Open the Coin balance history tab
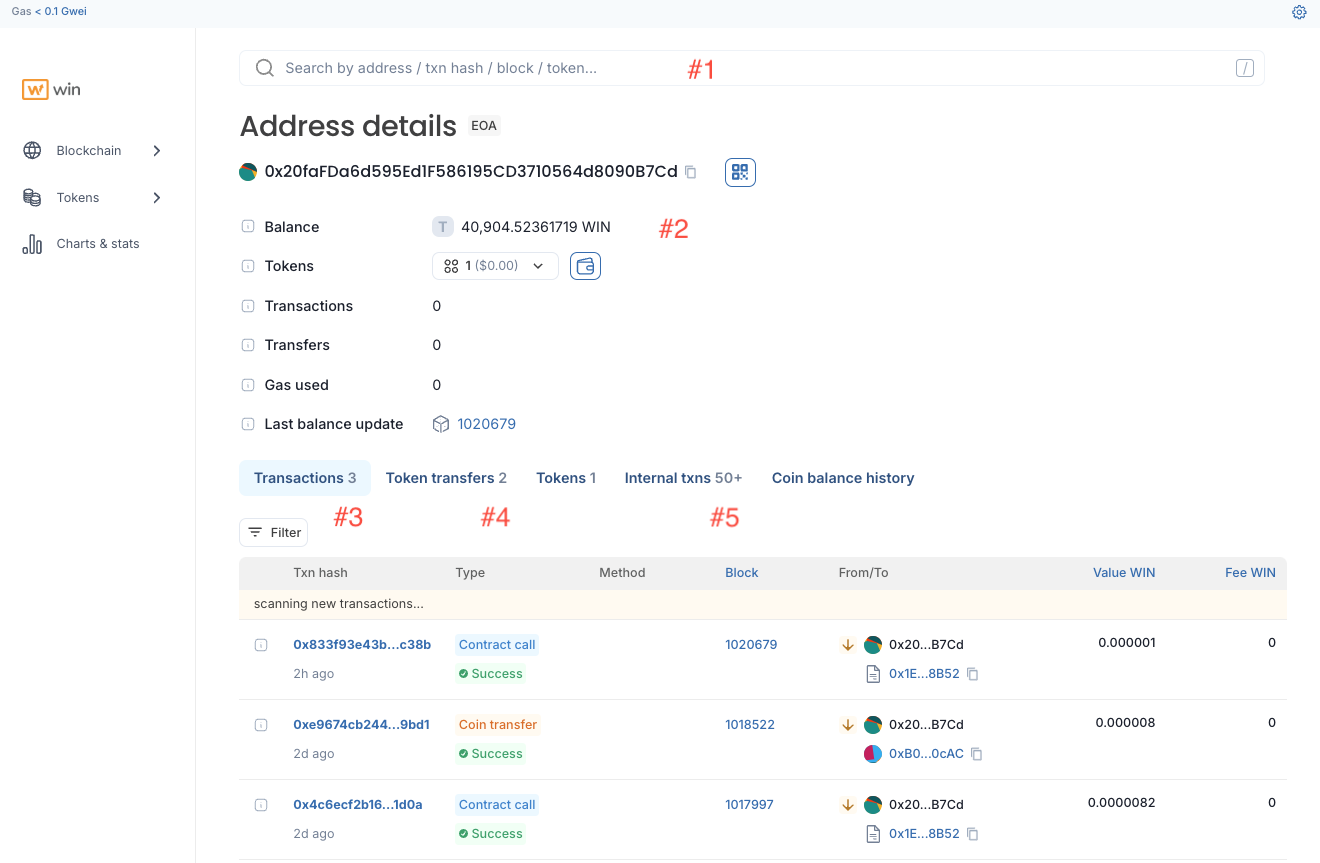This screenshot has height=863, width=1320. click(x=843, y=478)
